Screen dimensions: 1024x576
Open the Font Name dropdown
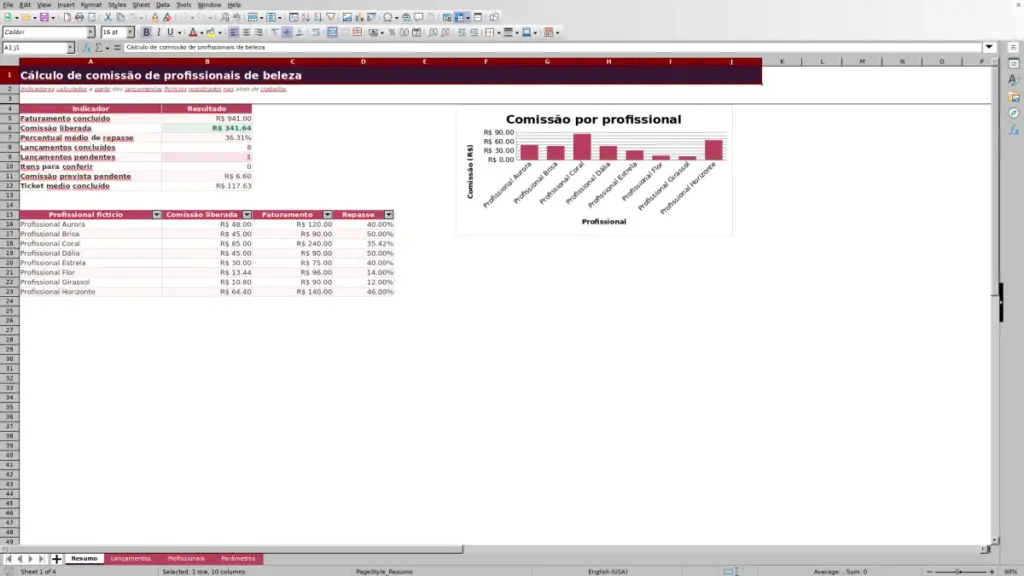(x=90, y=33)
